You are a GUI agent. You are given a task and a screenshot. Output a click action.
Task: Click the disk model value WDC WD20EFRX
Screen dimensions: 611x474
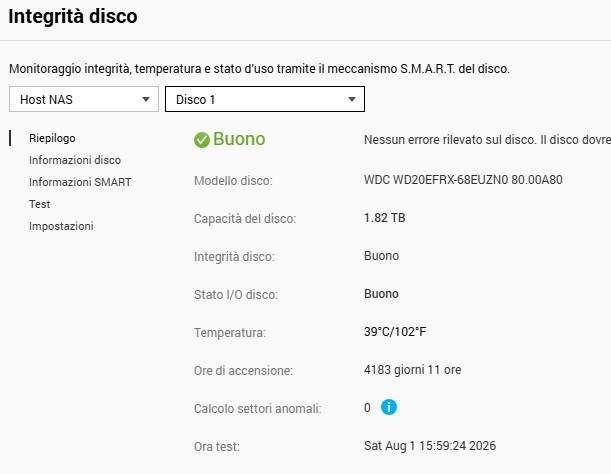pos(463,180)
